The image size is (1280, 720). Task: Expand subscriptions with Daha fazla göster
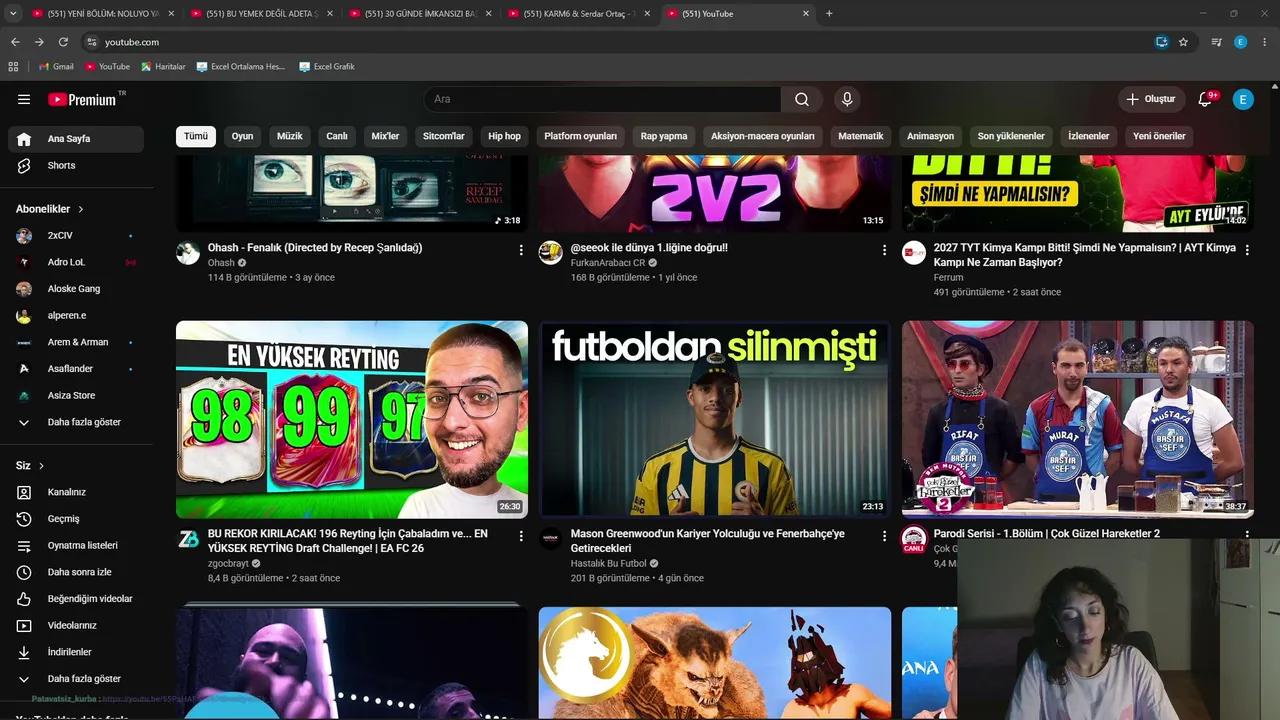[76, 422]
